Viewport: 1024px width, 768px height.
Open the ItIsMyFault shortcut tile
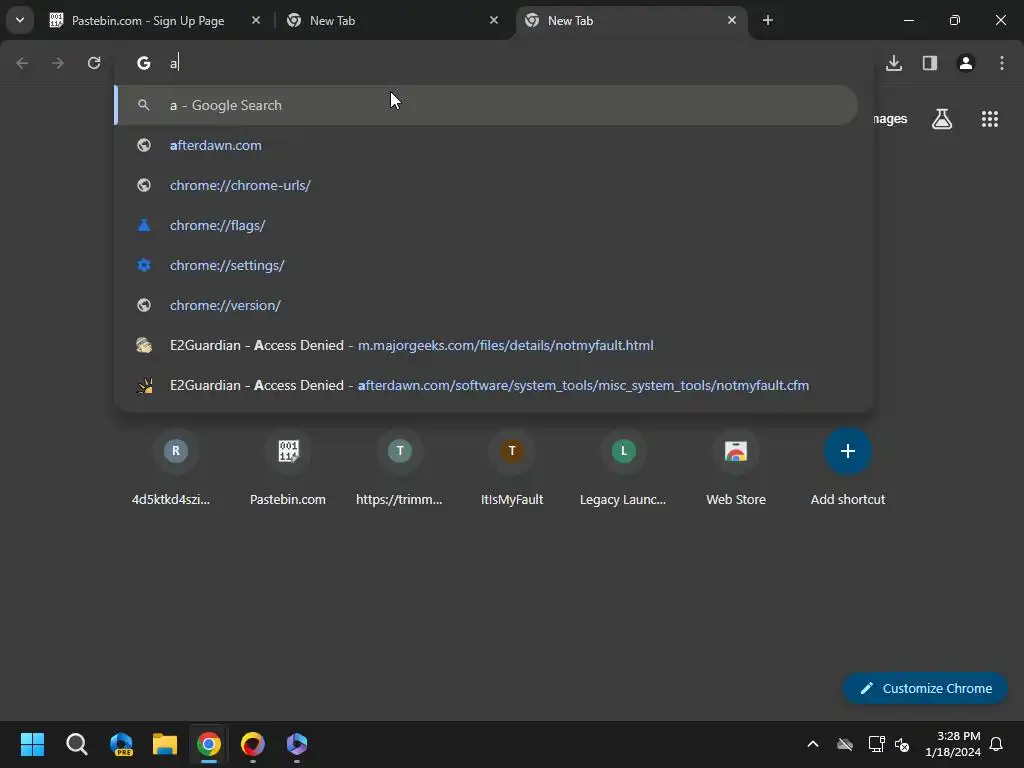512,468
